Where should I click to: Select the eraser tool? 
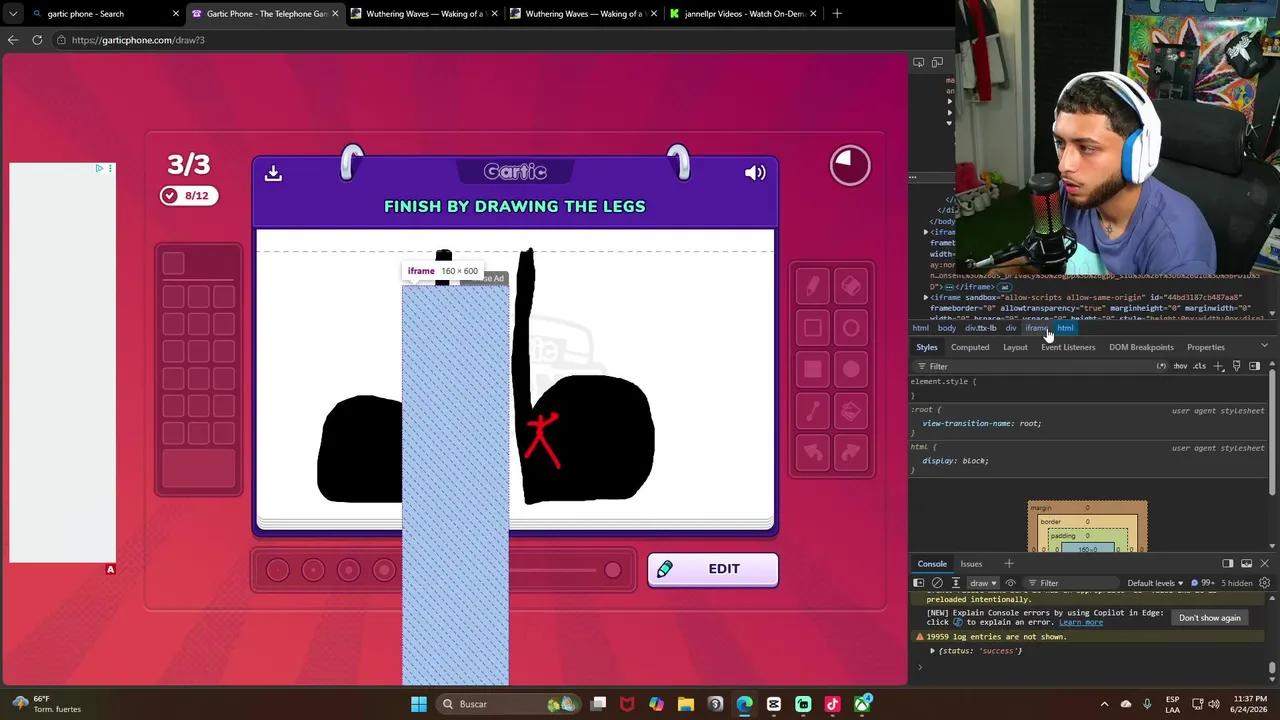coord(851,286)
